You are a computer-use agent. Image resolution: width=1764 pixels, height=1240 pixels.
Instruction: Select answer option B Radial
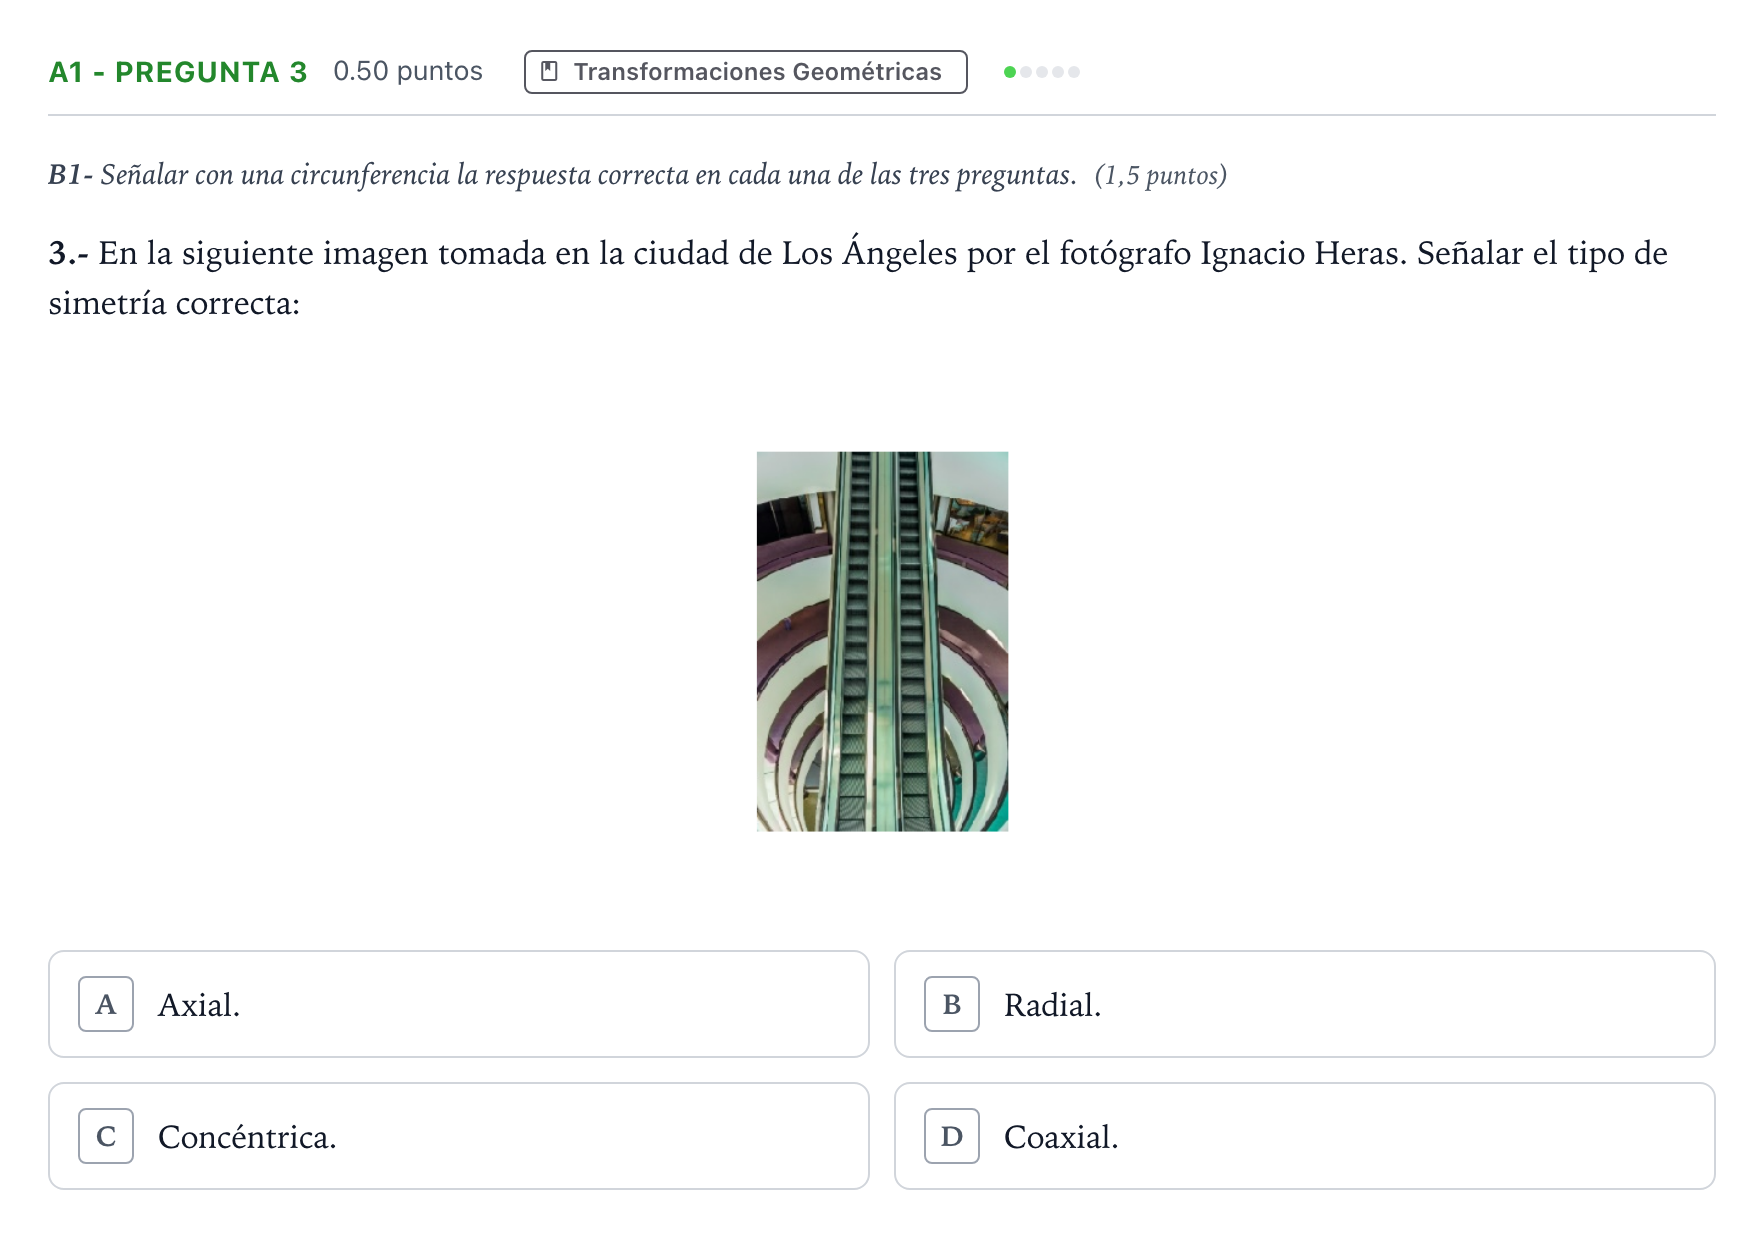click(1305, 1004)
